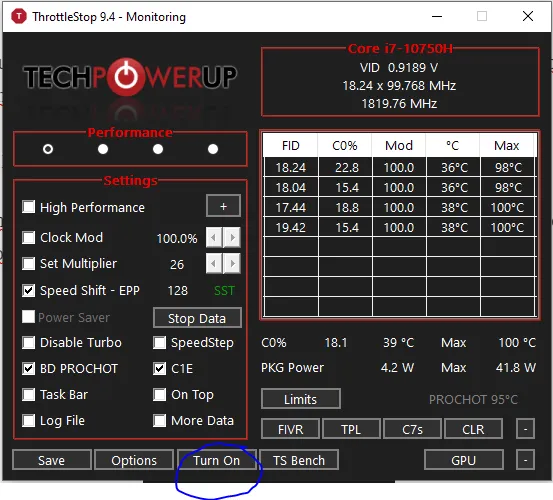Select the first Performance profile radio button
Screen dimensions: 553x500
click(x=48, y=149)
